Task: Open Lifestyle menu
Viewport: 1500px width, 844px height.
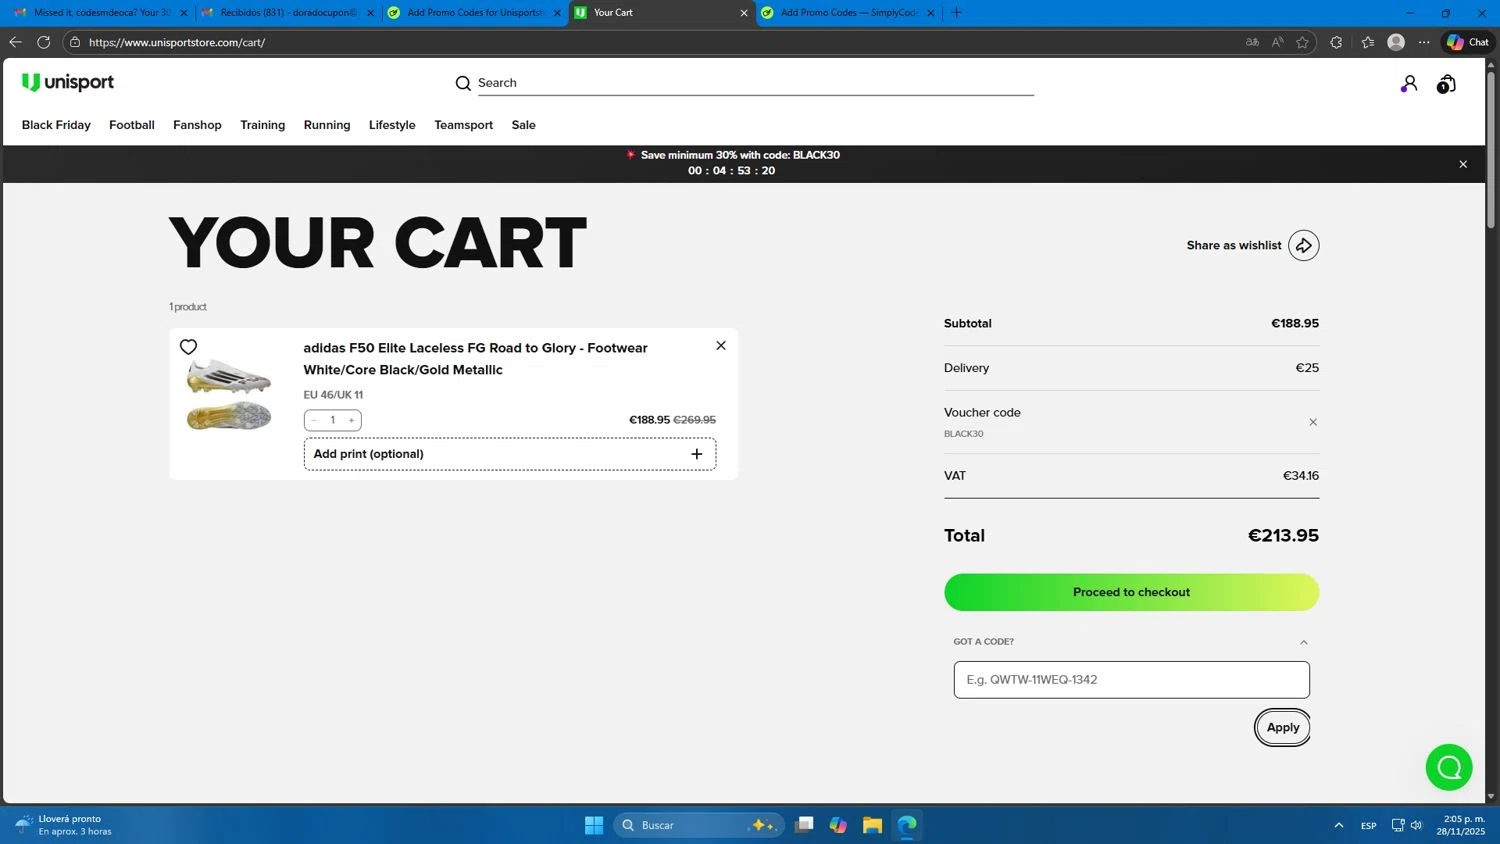Action: pos(392,125)
